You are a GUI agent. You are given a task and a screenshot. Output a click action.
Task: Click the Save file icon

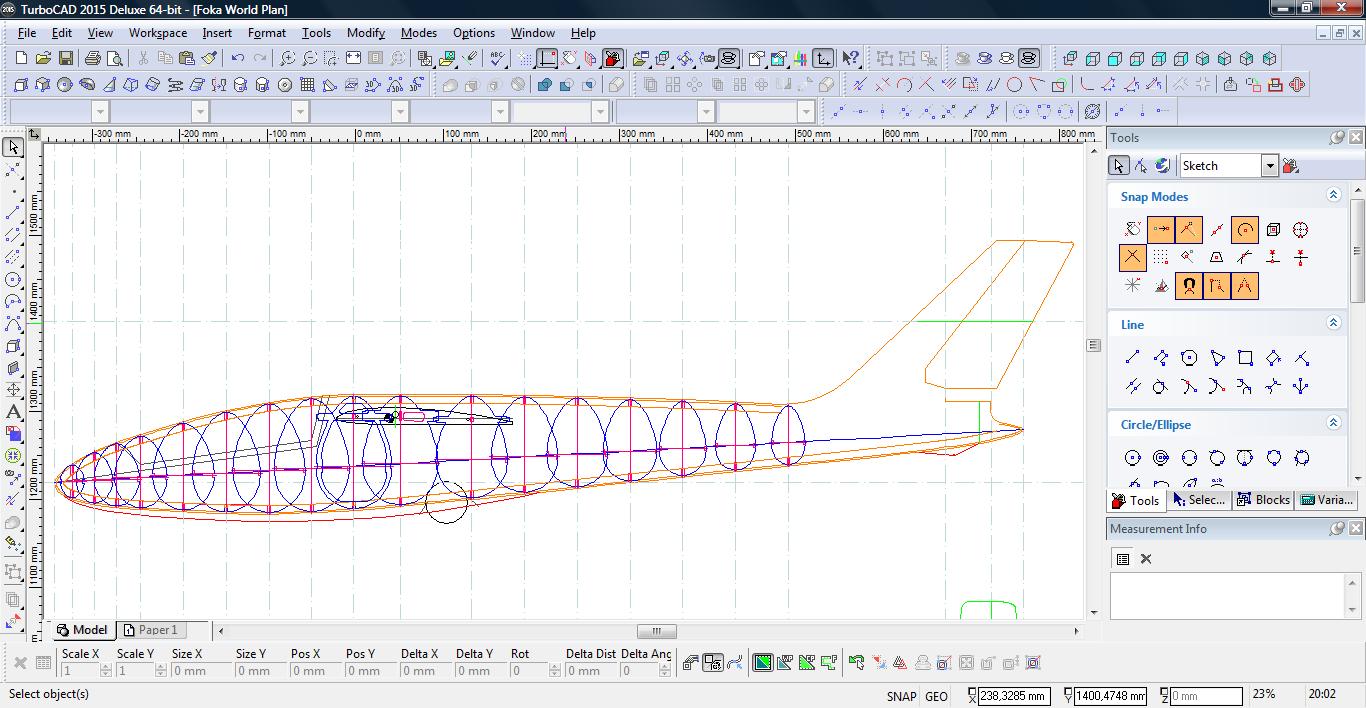[x=65, y=59]
